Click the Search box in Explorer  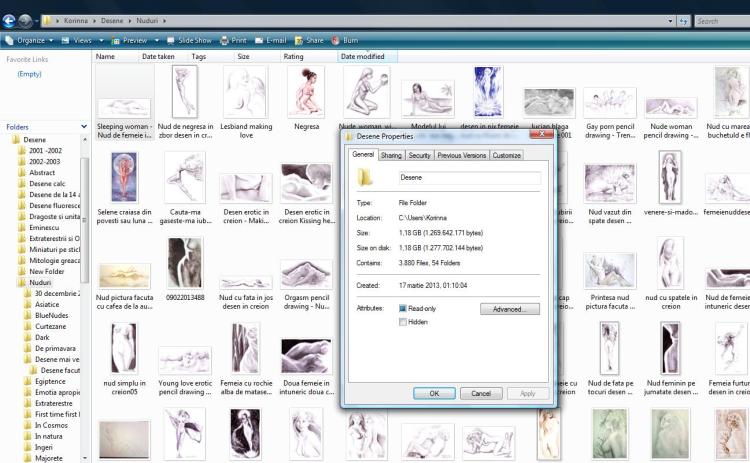[722, 21]
